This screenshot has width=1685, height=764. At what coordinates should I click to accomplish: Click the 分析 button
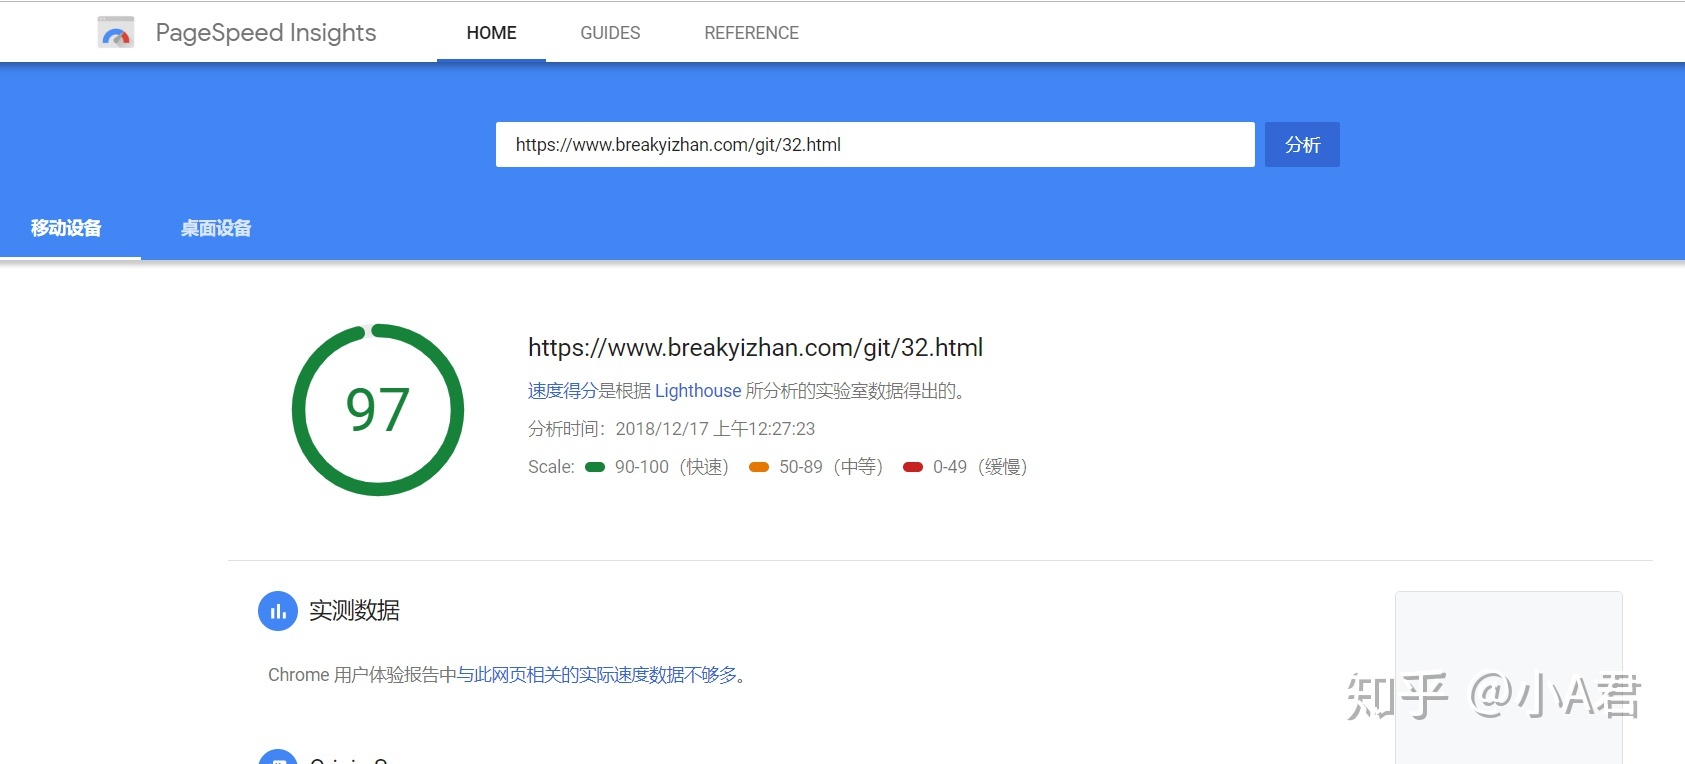click(1302, 145)
